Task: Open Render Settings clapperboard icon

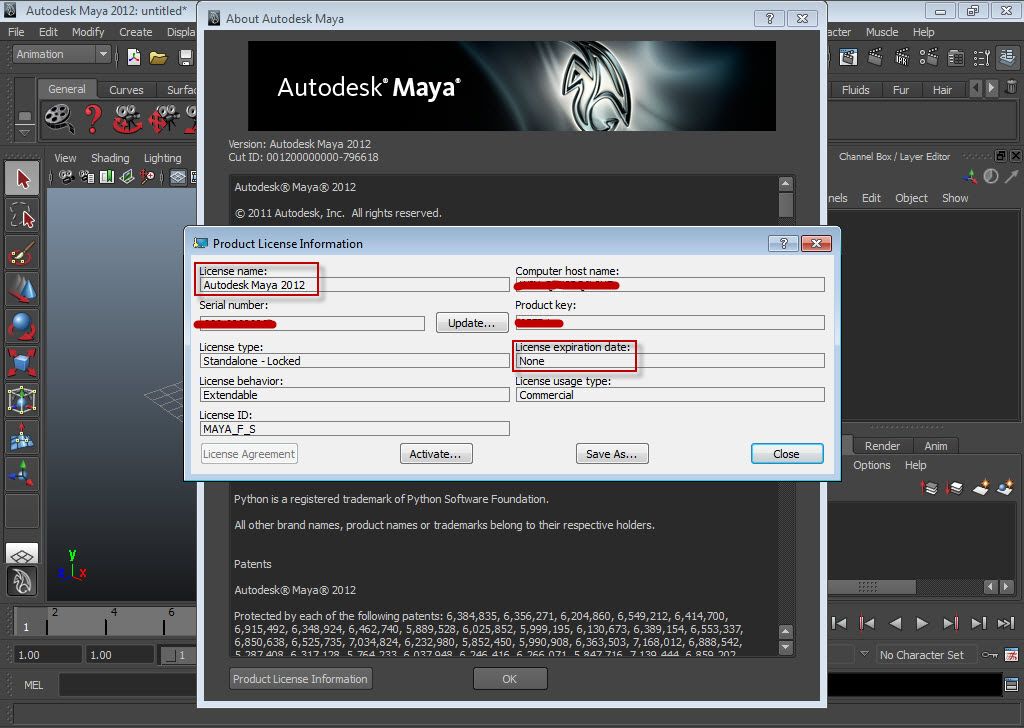Action: (x=929, y=57)
